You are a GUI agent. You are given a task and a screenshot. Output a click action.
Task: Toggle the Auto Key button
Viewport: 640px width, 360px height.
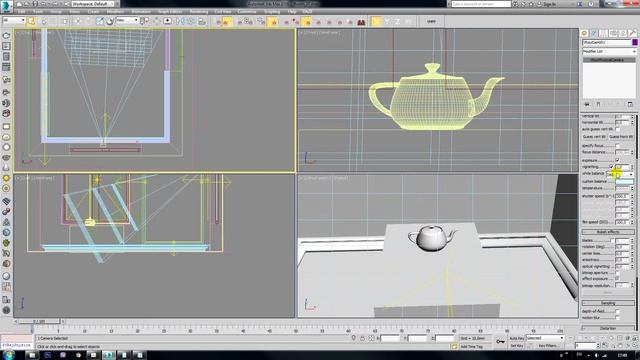point(516,338)
